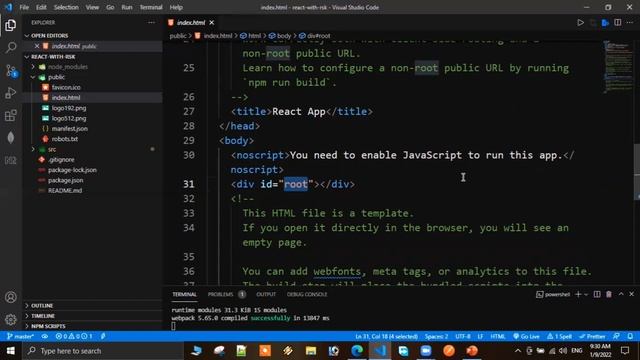Open logo192.png in explorer
Screen dimensions: 640x360
(x=69, y=108)
